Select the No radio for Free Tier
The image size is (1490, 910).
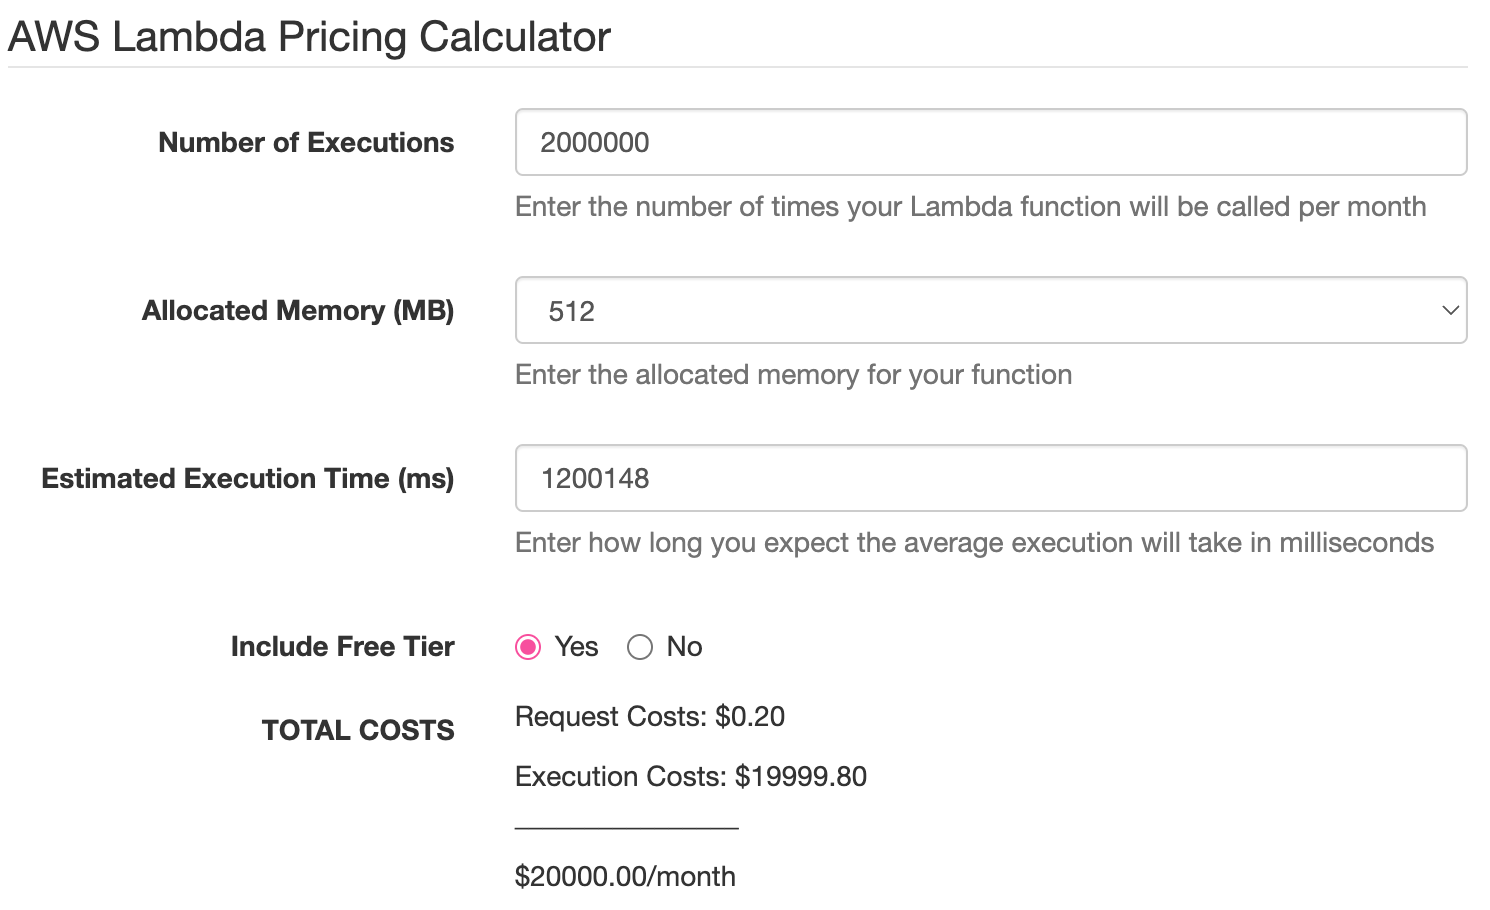click(640, 647)
